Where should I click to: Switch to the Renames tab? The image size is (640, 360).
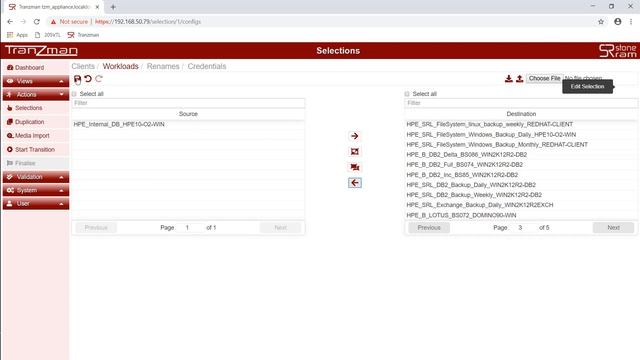click(163, 66)
